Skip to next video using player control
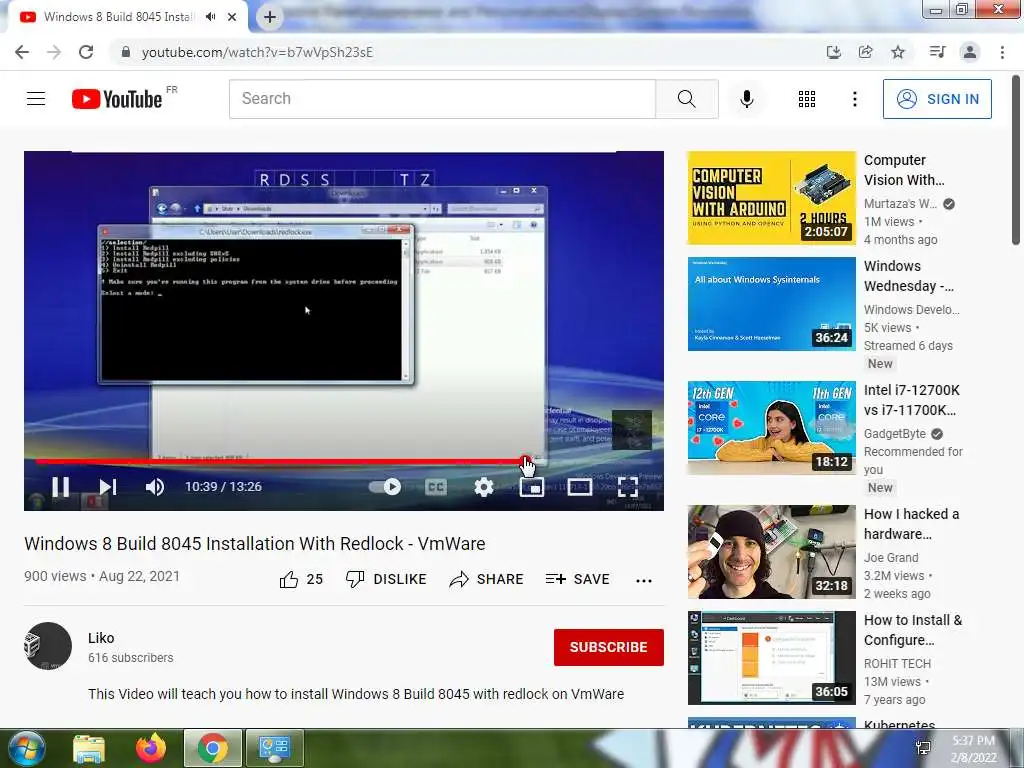 pyautogui.click(x=108, y=487)
